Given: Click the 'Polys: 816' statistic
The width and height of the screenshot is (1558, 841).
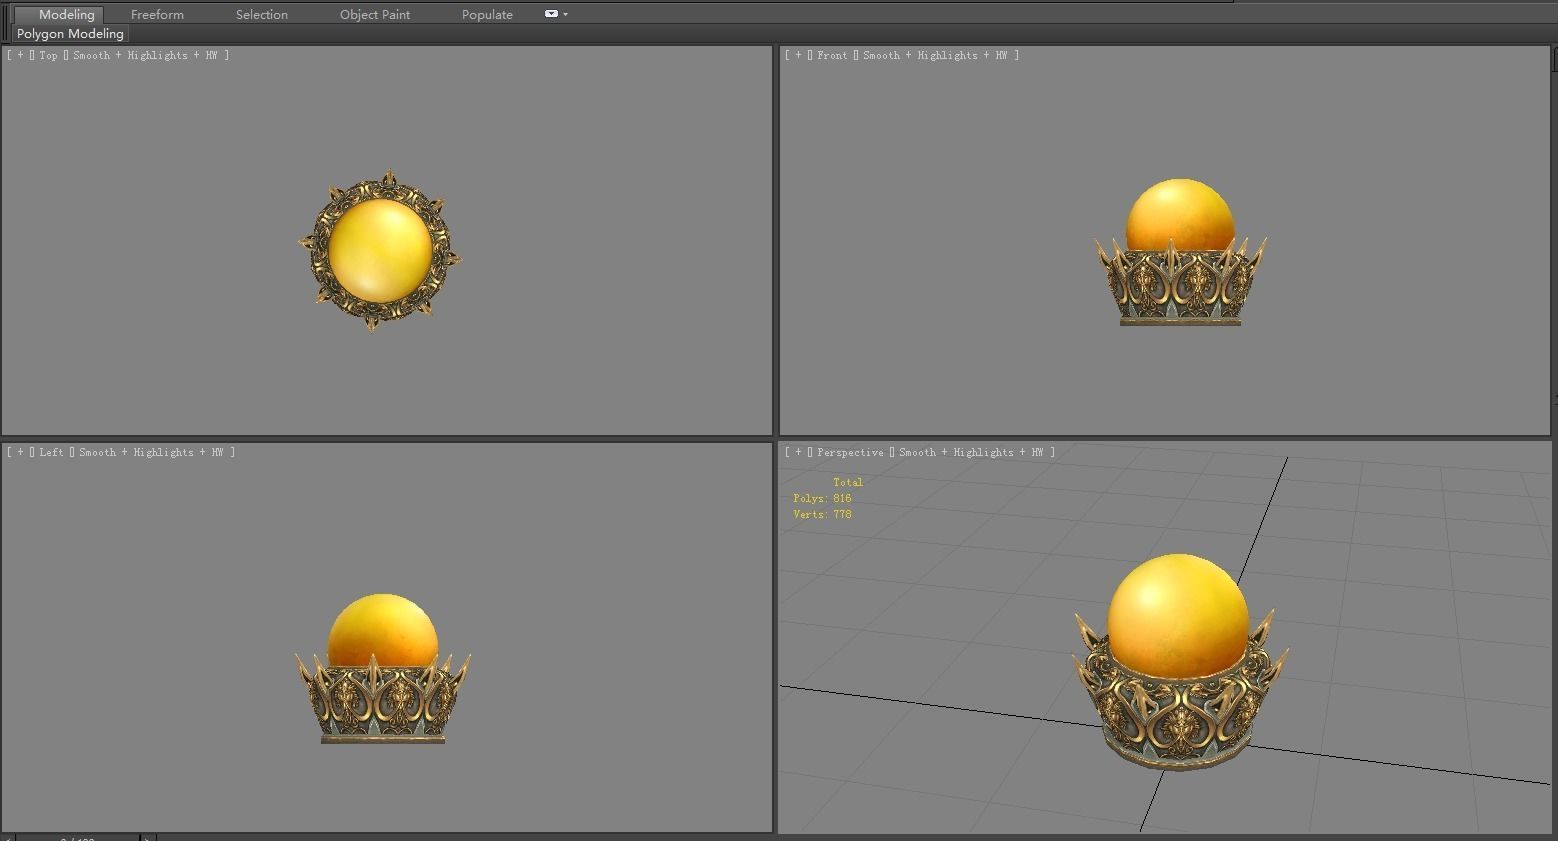Looking at the screenshot, I should click(x=822, y=498).
